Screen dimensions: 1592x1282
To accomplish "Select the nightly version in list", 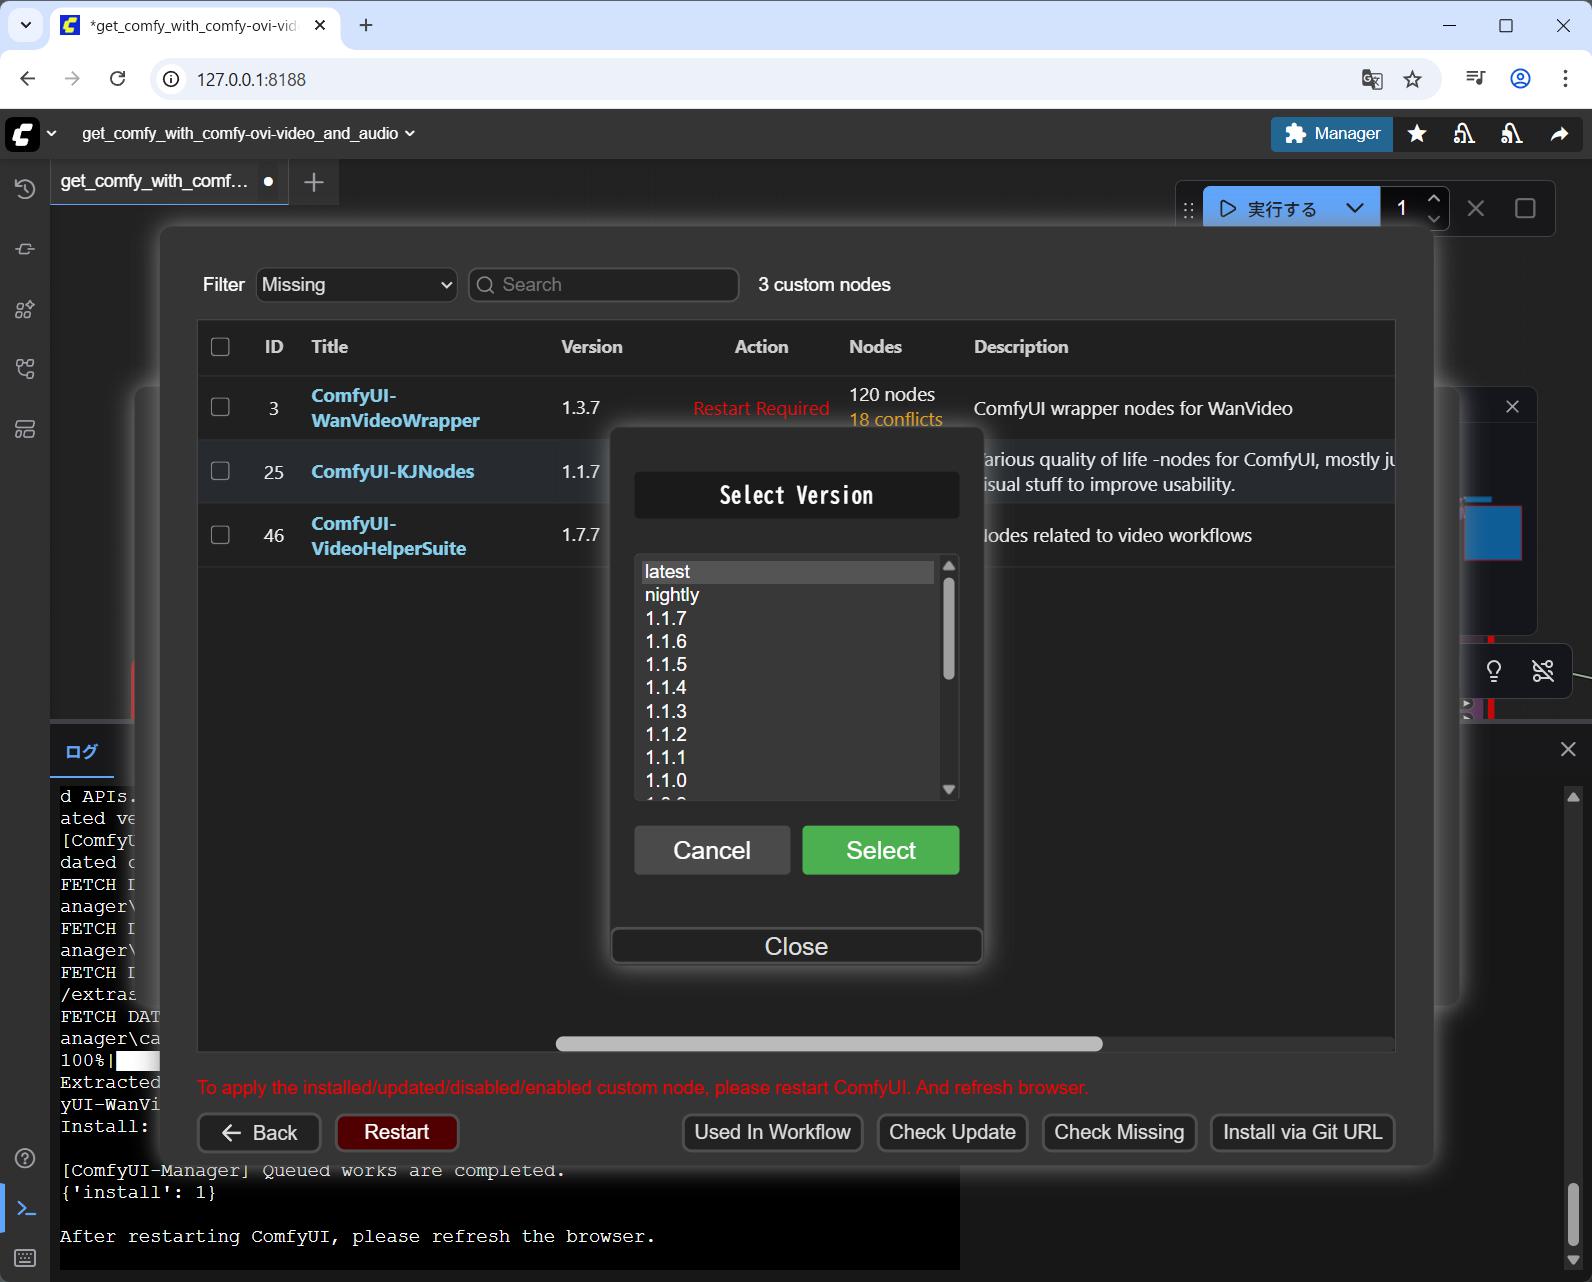I will pos(672,595).
